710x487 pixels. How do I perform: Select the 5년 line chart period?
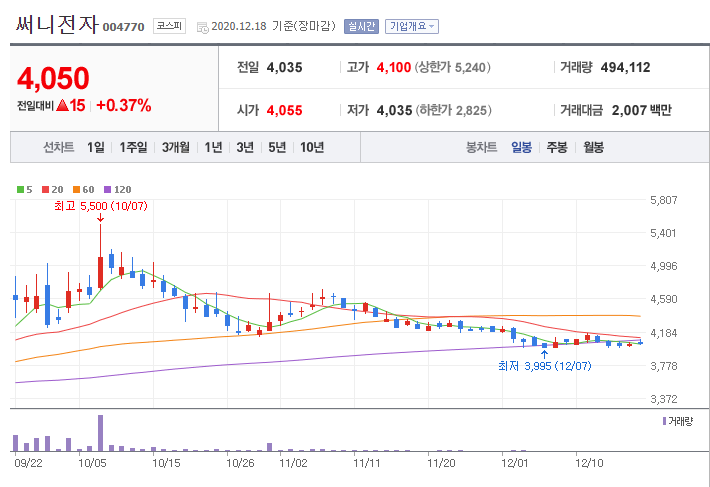pos(277,147)
